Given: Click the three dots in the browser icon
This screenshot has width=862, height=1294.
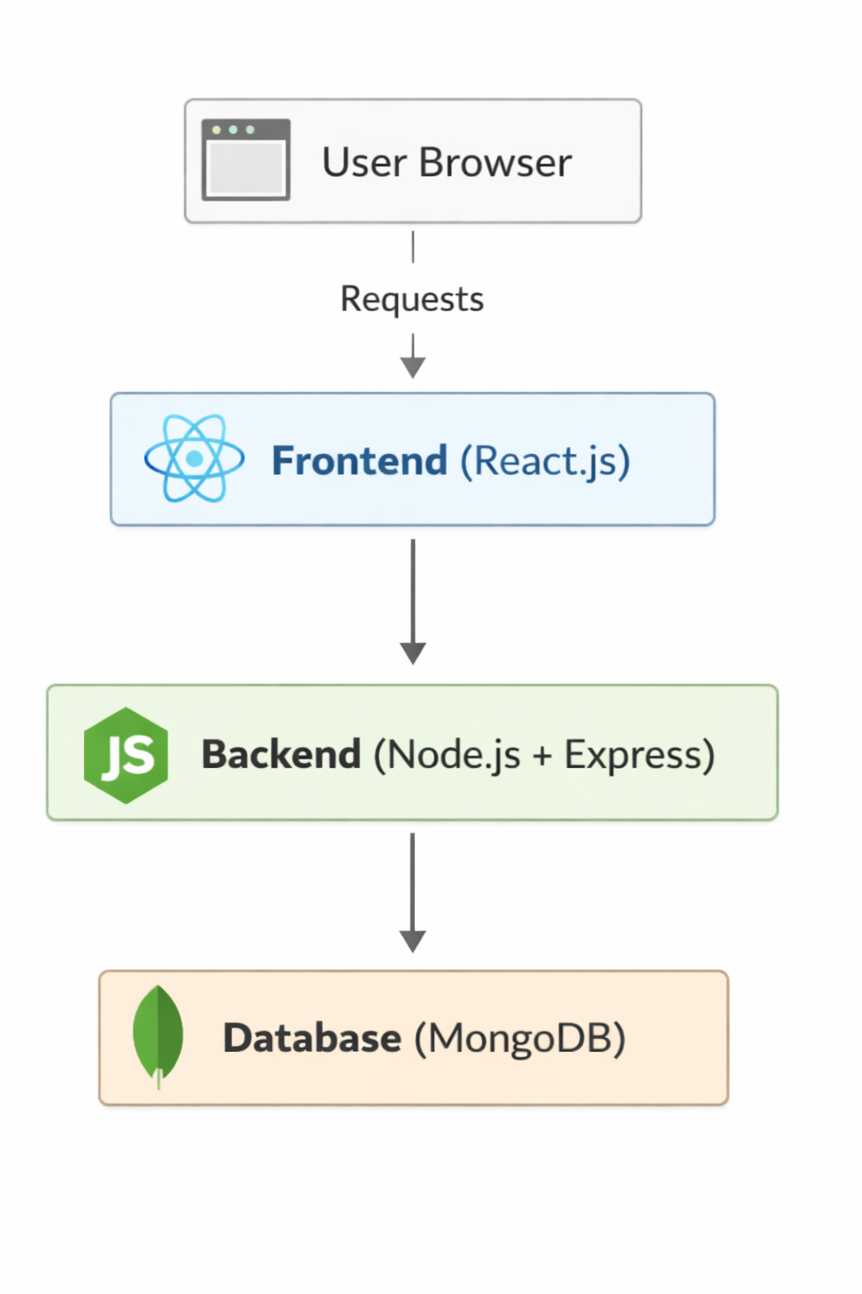Looking at the screenshot, I should pos(233,130).
